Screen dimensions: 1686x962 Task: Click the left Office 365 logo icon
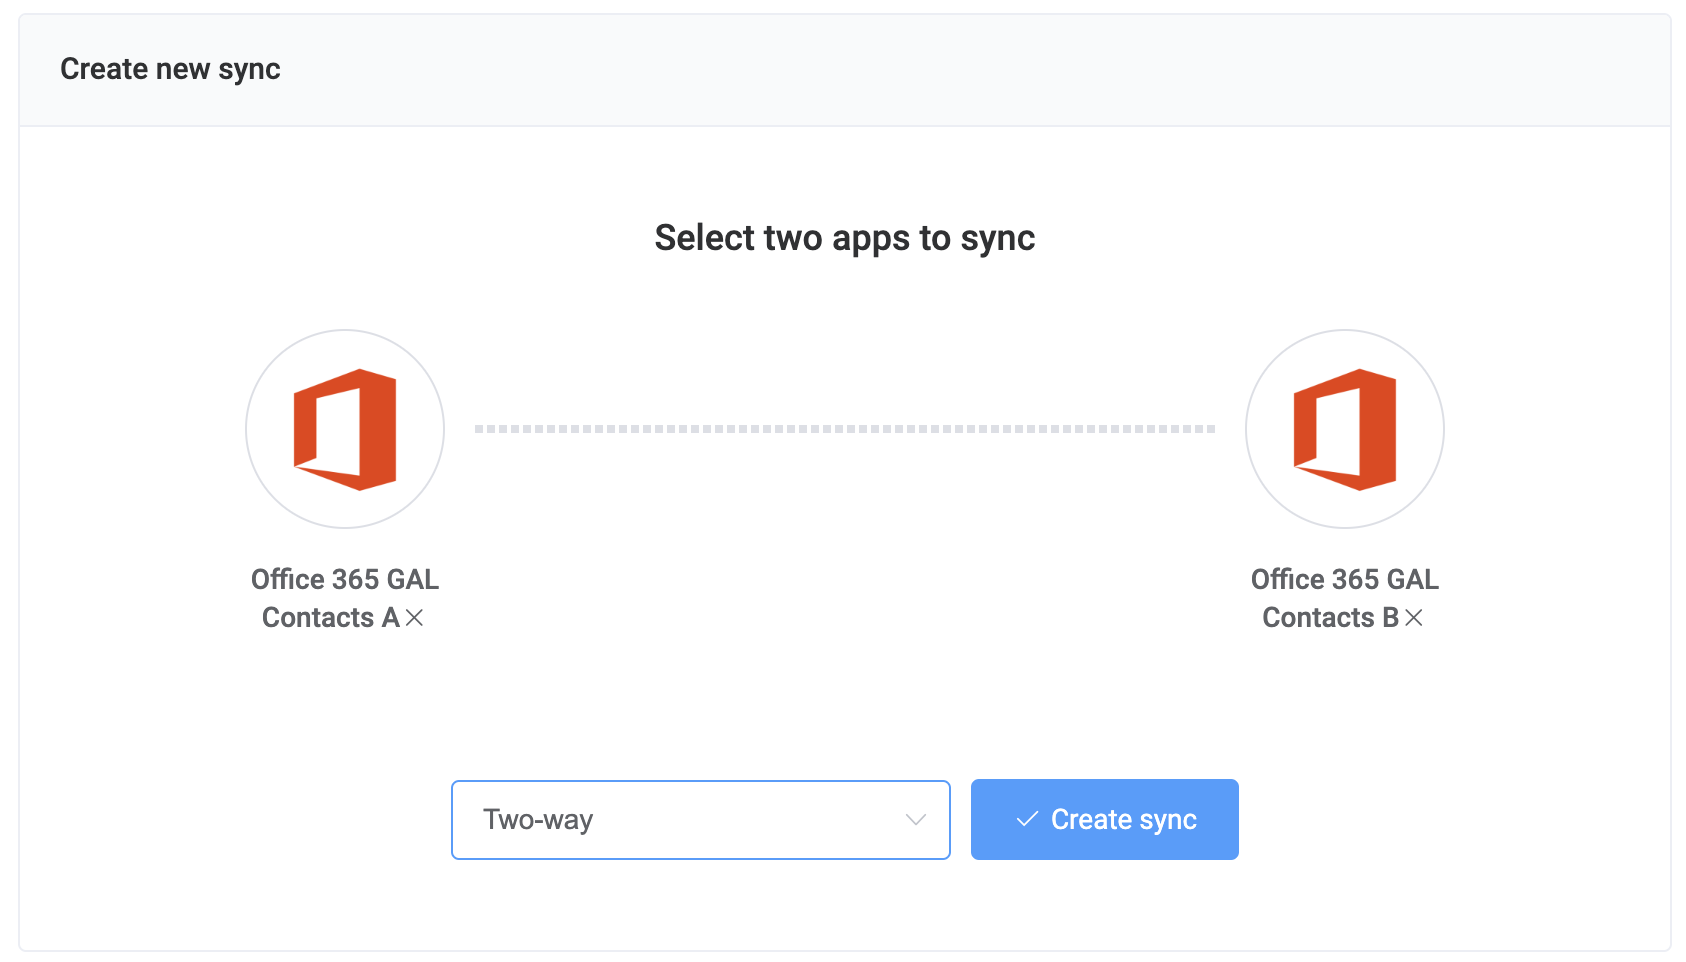tap(344, 429)
